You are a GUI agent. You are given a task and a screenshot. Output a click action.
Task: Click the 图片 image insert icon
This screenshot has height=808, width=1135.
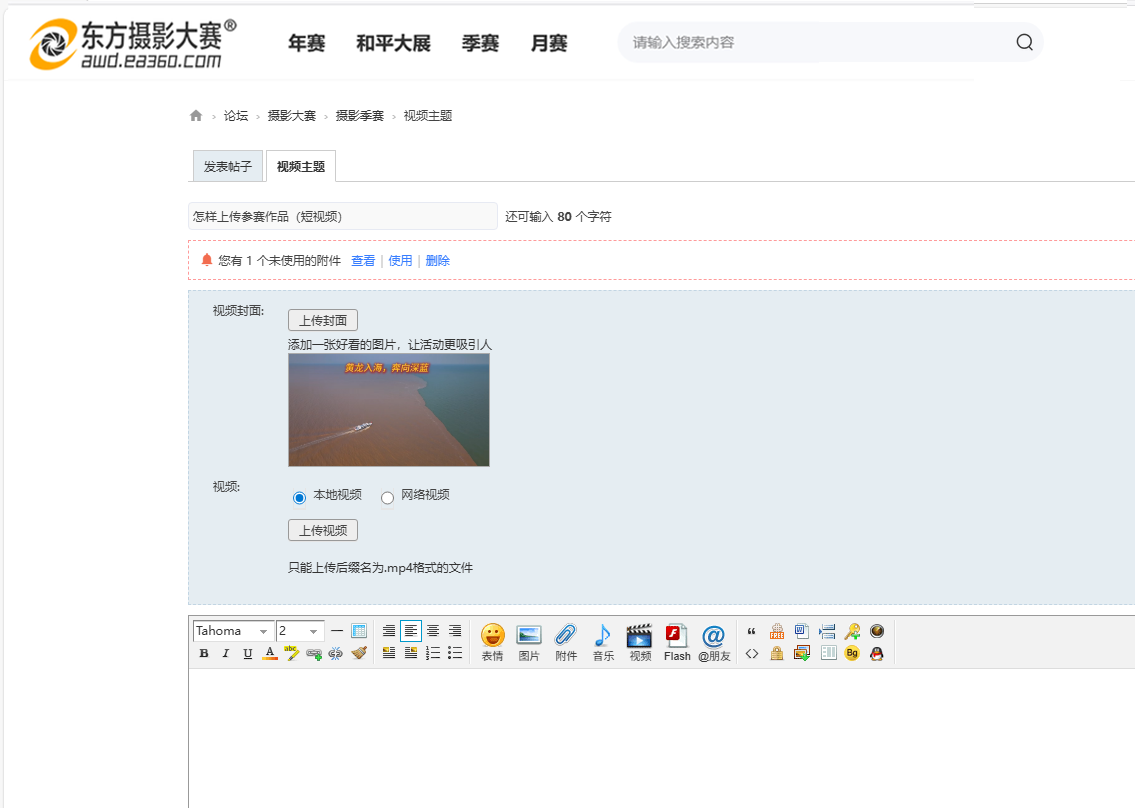tap(529, 641)
